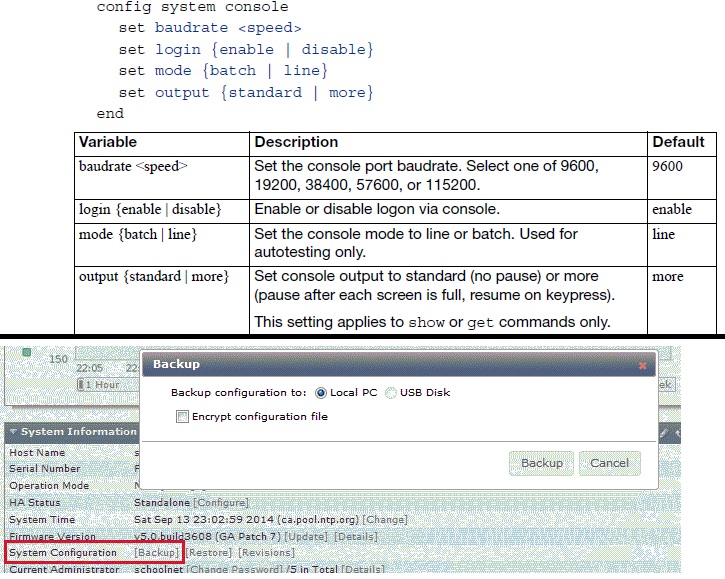Click the 'set mode {batch | line}' command line
Viewport: 725px width, 579px height.
coord(223,70)
